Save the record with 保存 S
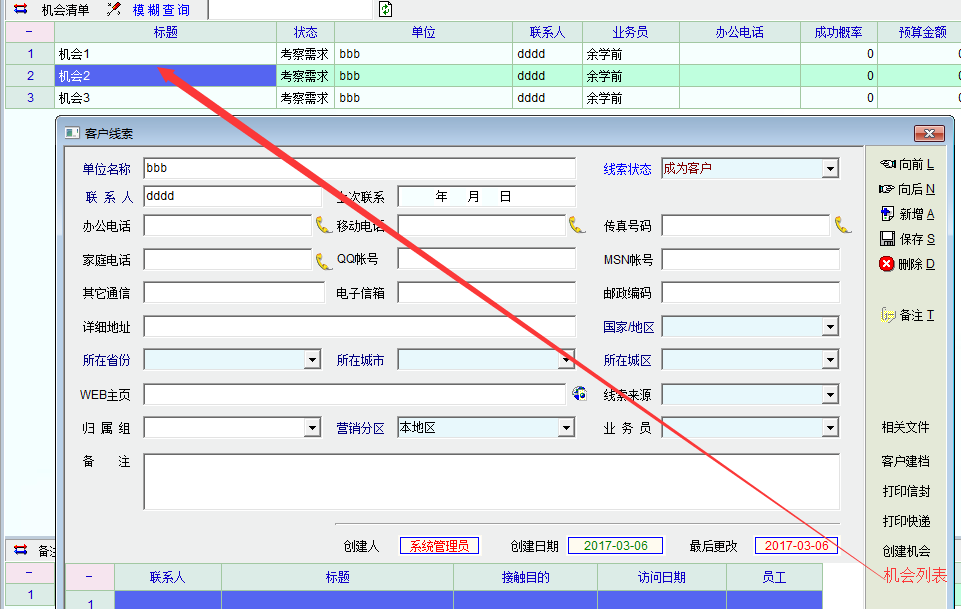 (x=906, y=239)
